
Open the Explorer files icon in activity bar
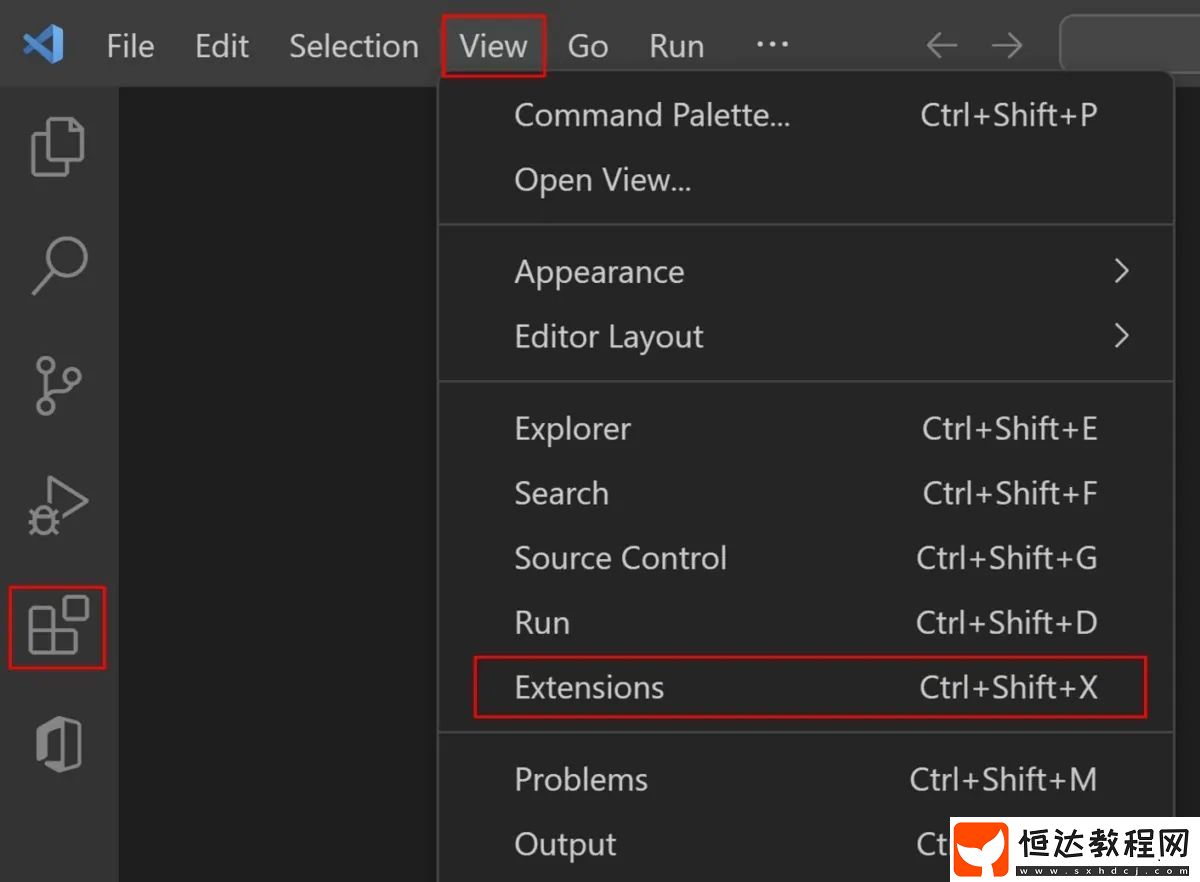click(x=58, y=147)
